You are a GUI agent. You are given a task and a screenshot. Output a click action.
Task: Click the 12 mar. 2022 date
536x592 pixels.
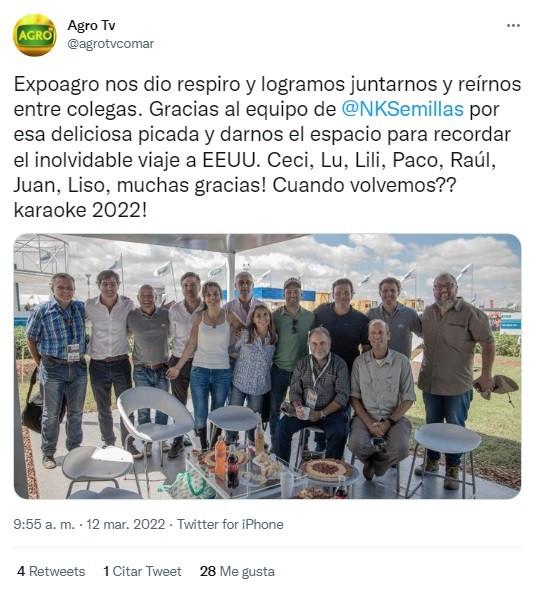[126, 524]
